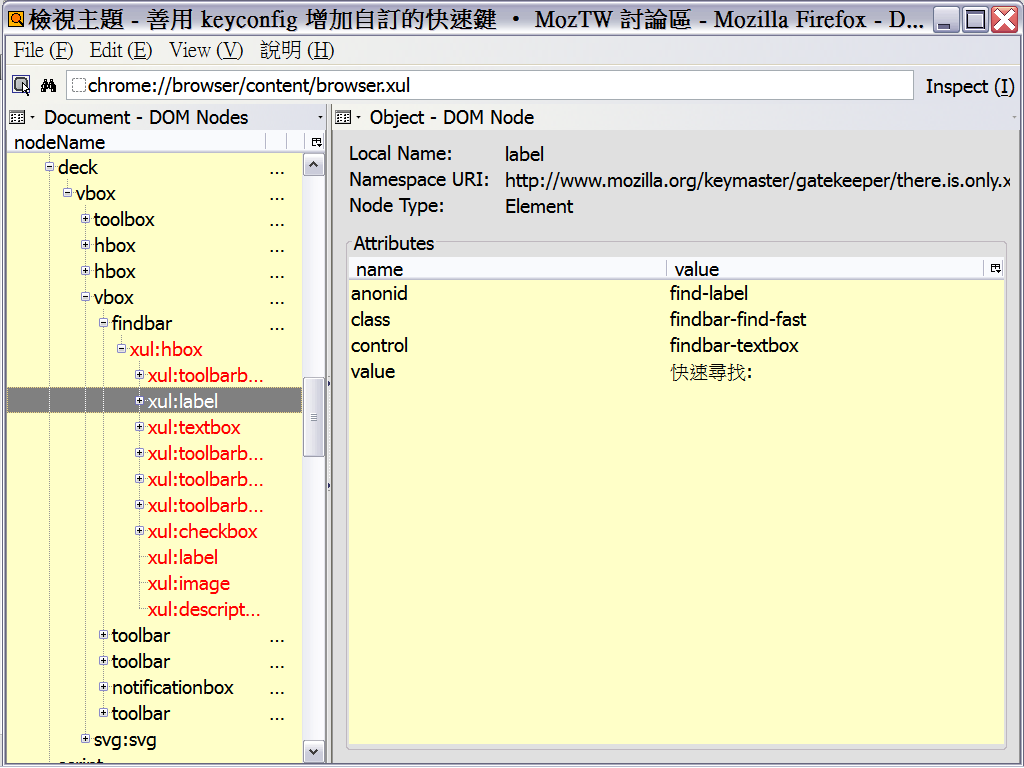This screenshot has height=768, width=1024.
Task: Click scroll-down arrow of DOM Nodes tree
Action: [x=313, y=752]
